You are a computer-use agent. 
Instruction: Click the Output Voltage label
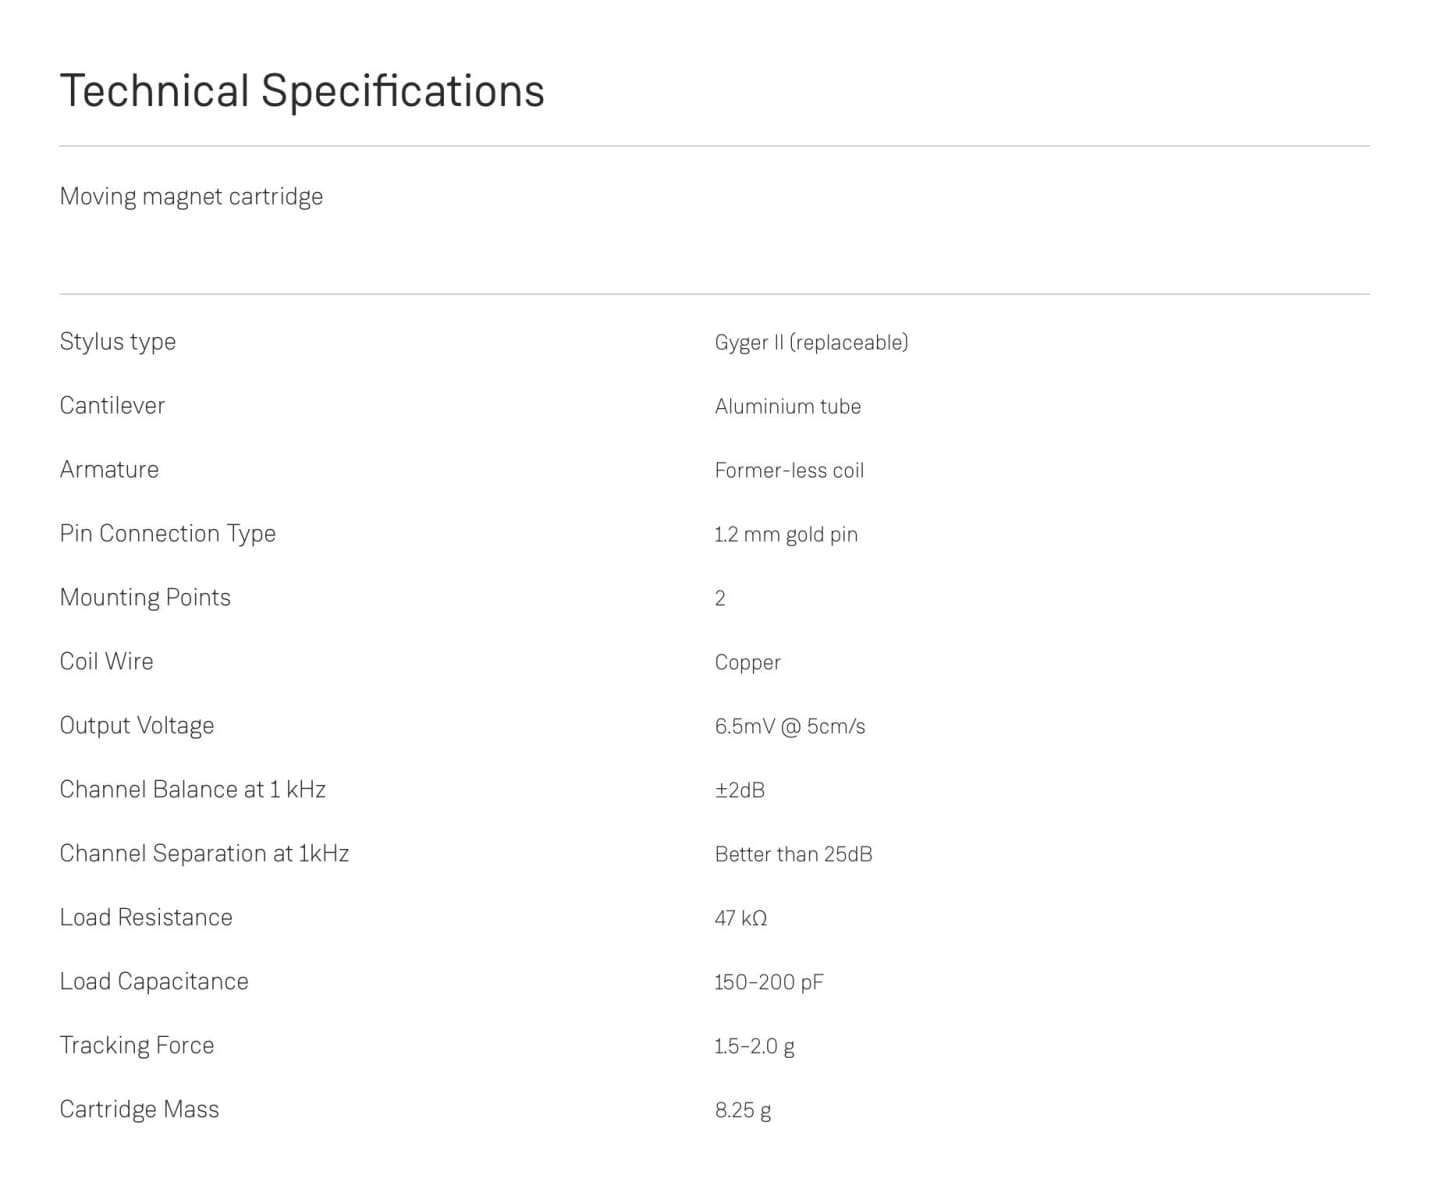(x=136, y=726)
